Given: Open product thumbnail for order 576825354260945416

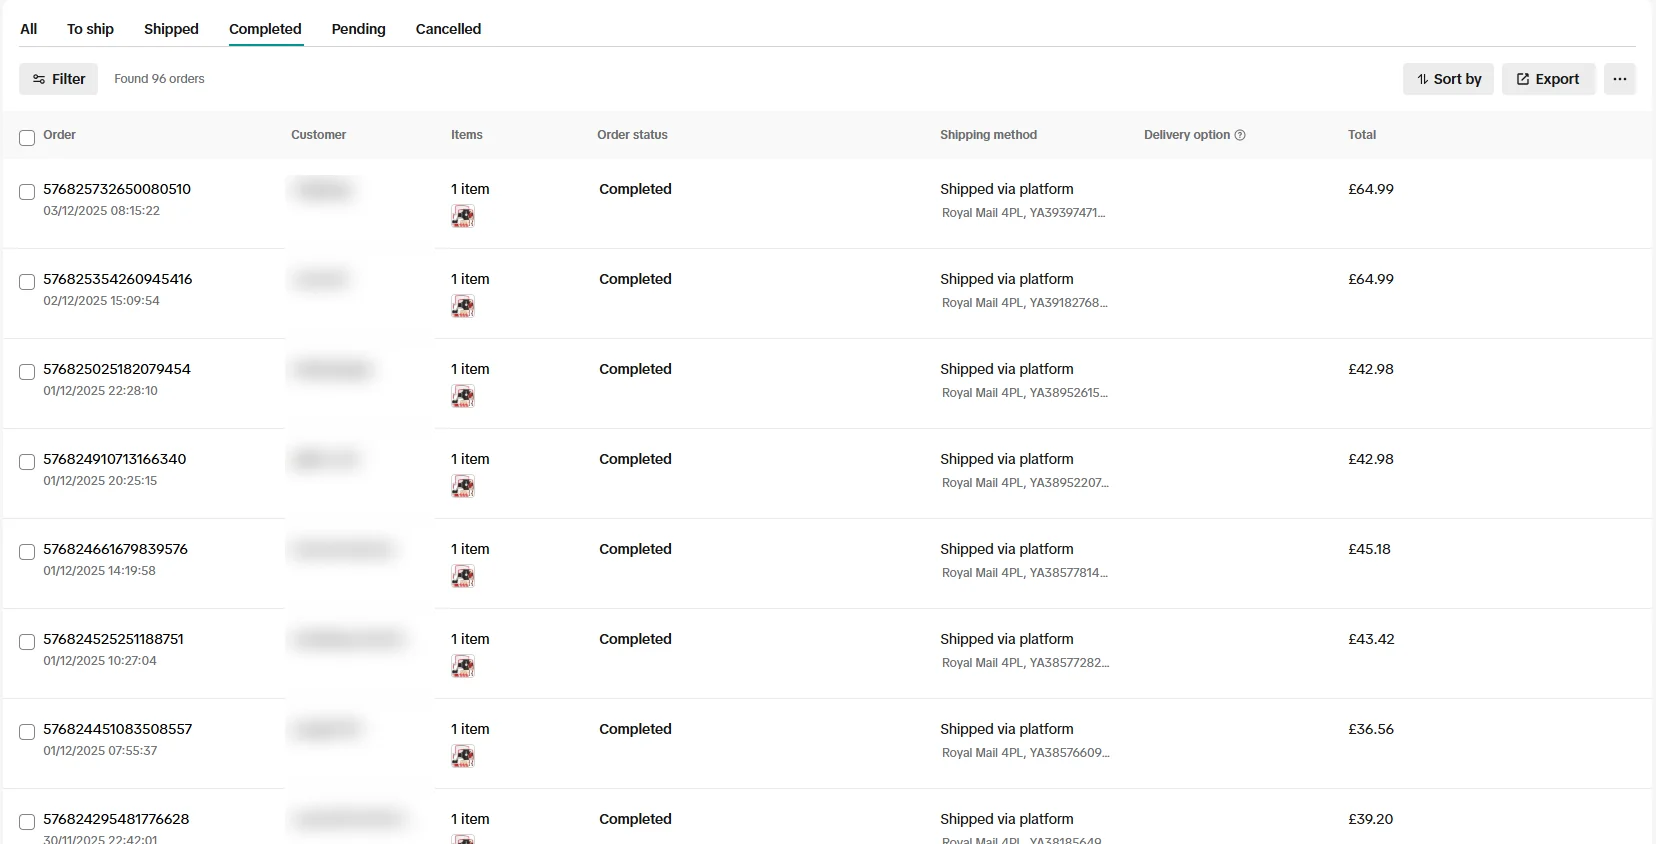Looking at the screenshot, I should [463, 306].
